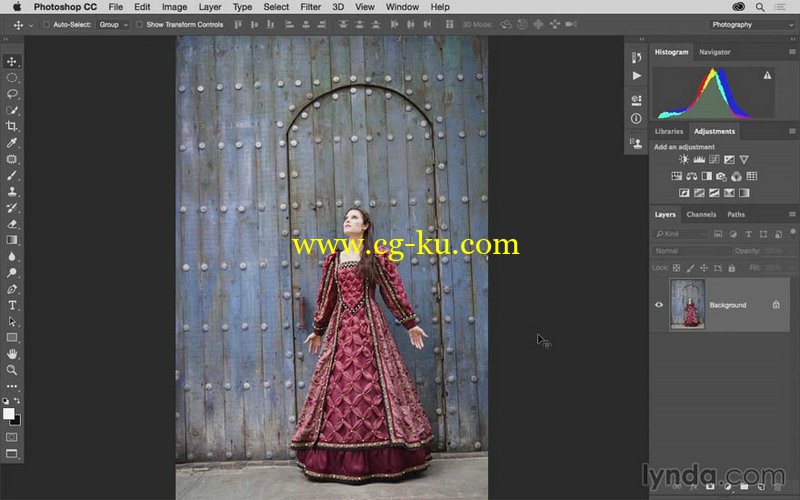Screen dimensions: 800x500
Task: Open the Kind filter dropdown
Action: pos(680,234)
